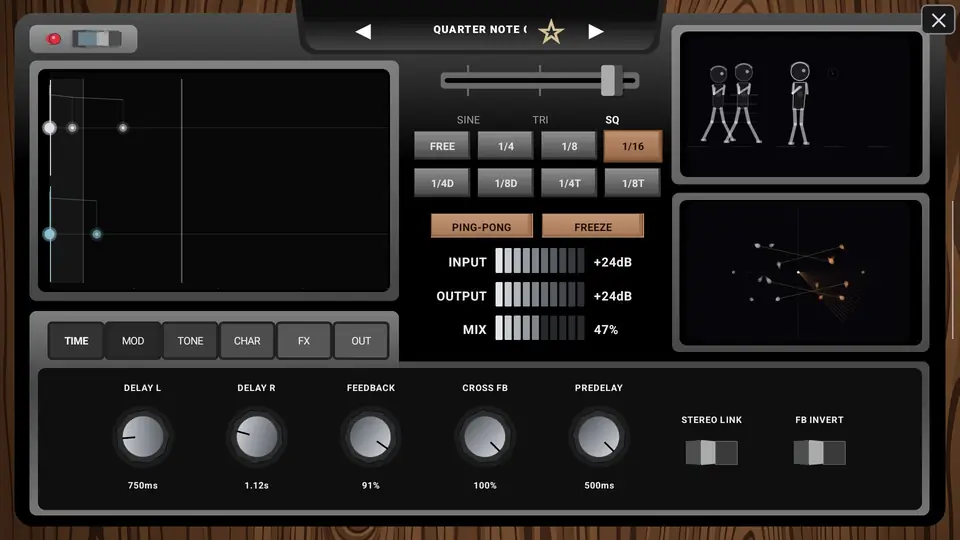Select the 1/4T note division

(569, 183)
